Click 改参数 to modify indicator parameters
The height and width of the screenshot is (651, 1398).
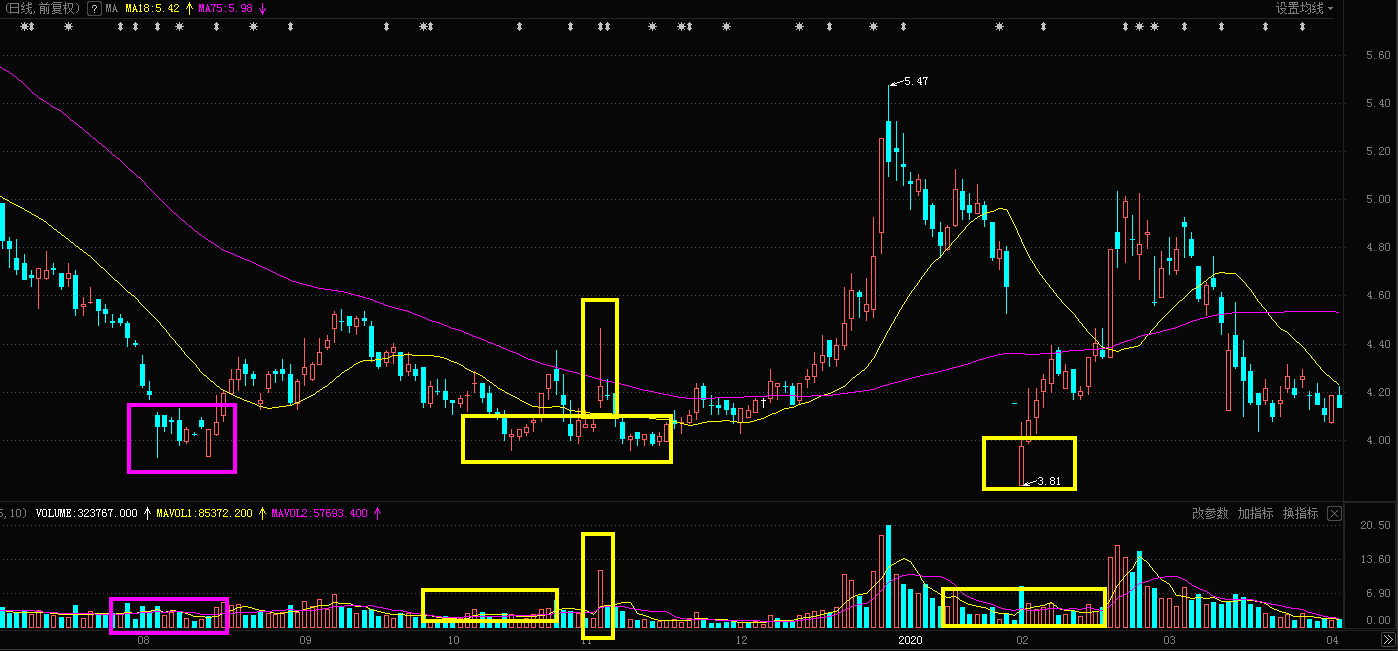(1209, 513)
